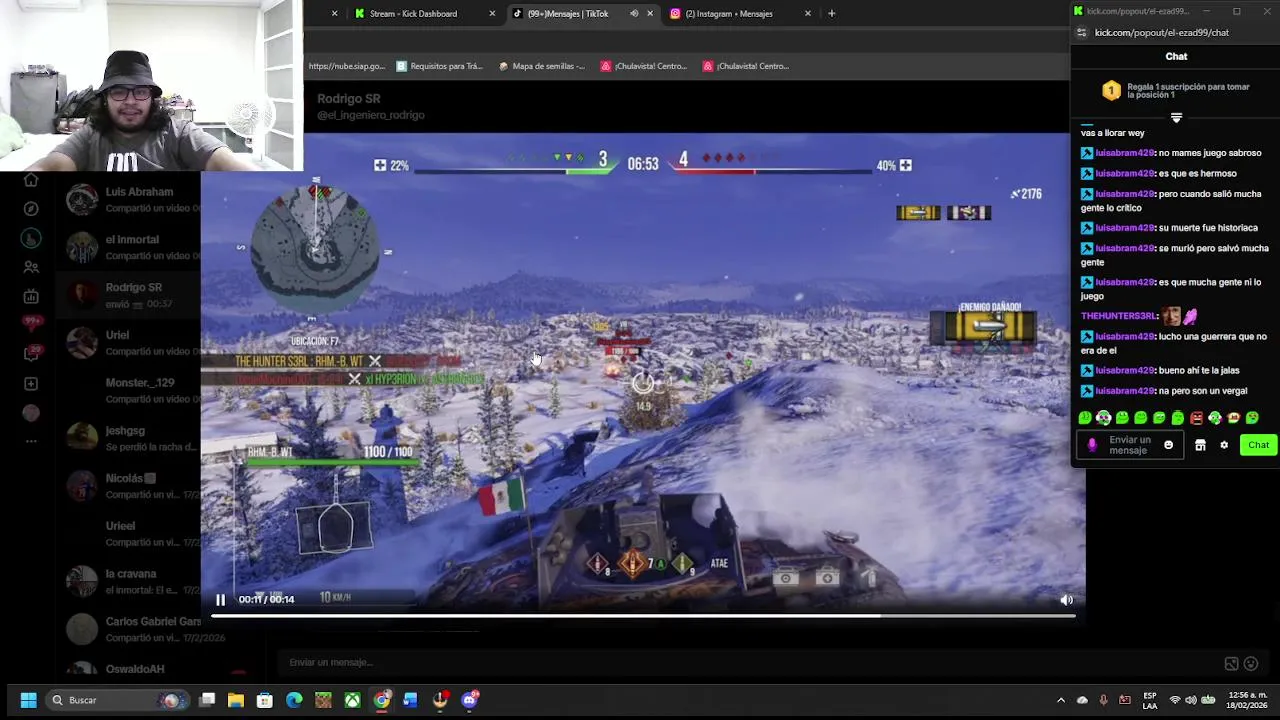
Task: Open the profile avatar in TikTok sidebar
Action: (31, 413)
